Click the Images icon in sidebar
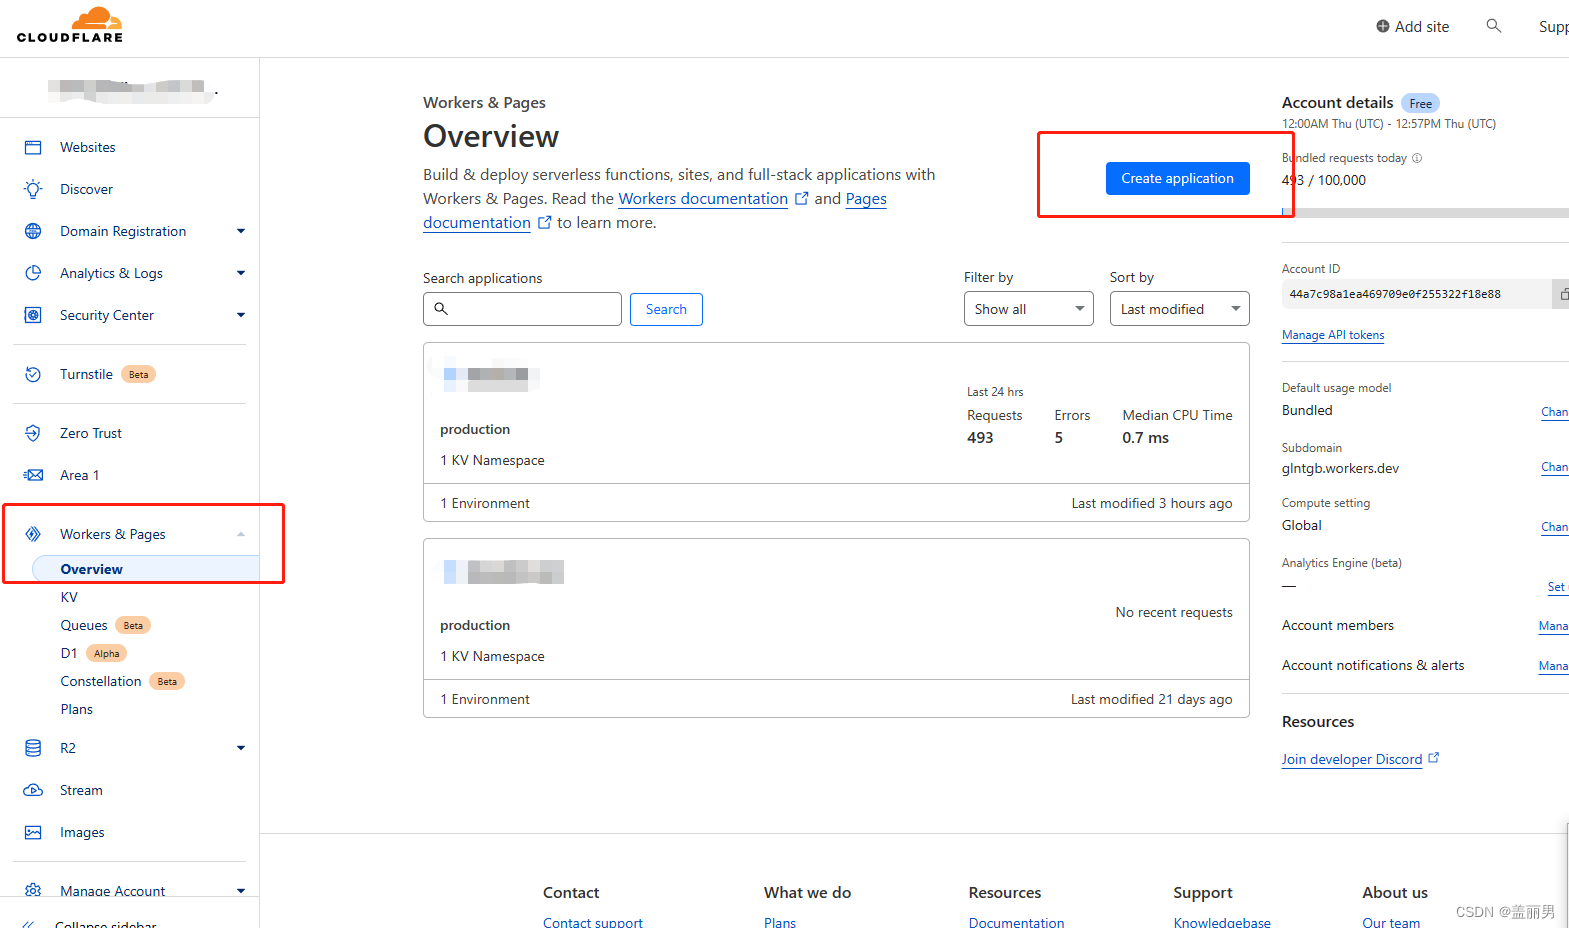 (x=33, y=832)
